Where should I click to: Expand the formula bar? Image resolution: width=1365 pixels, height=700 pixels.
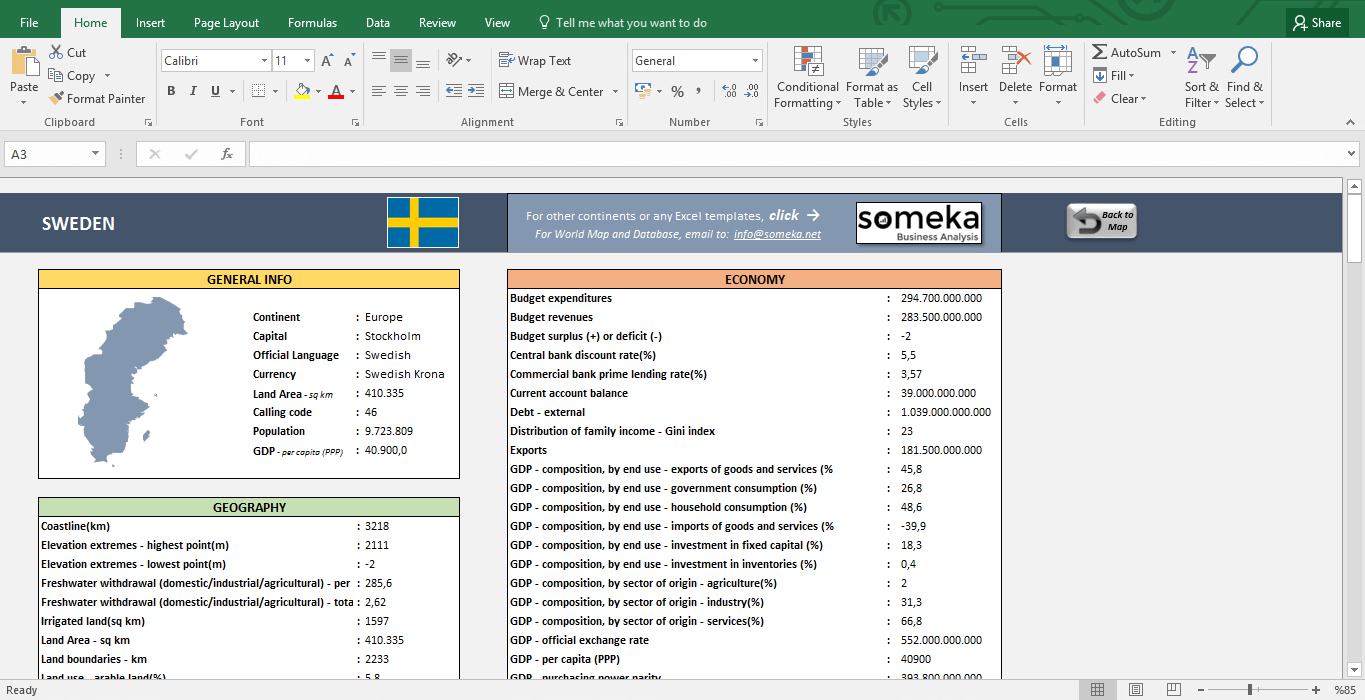1352,154
